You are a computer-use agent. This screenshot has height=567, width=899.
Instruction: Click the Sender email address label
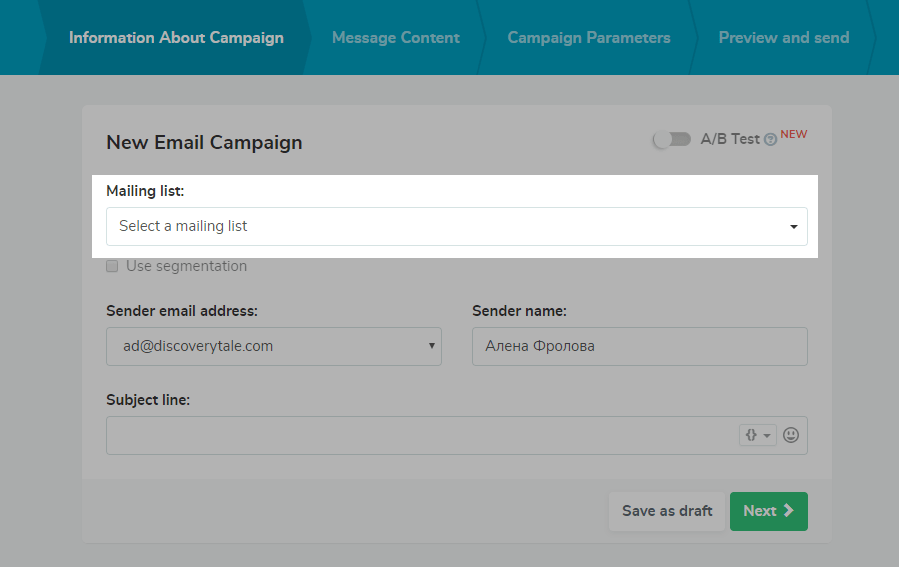(182, 311)
